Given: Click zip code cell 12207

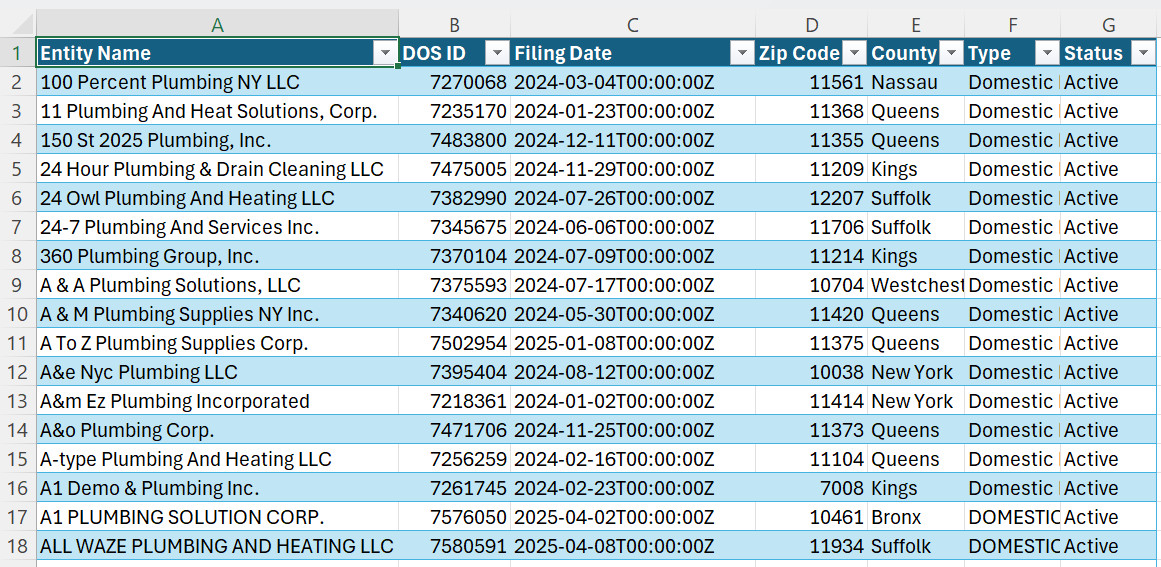Looking at the screenshot, I should [x=812, y=198].
